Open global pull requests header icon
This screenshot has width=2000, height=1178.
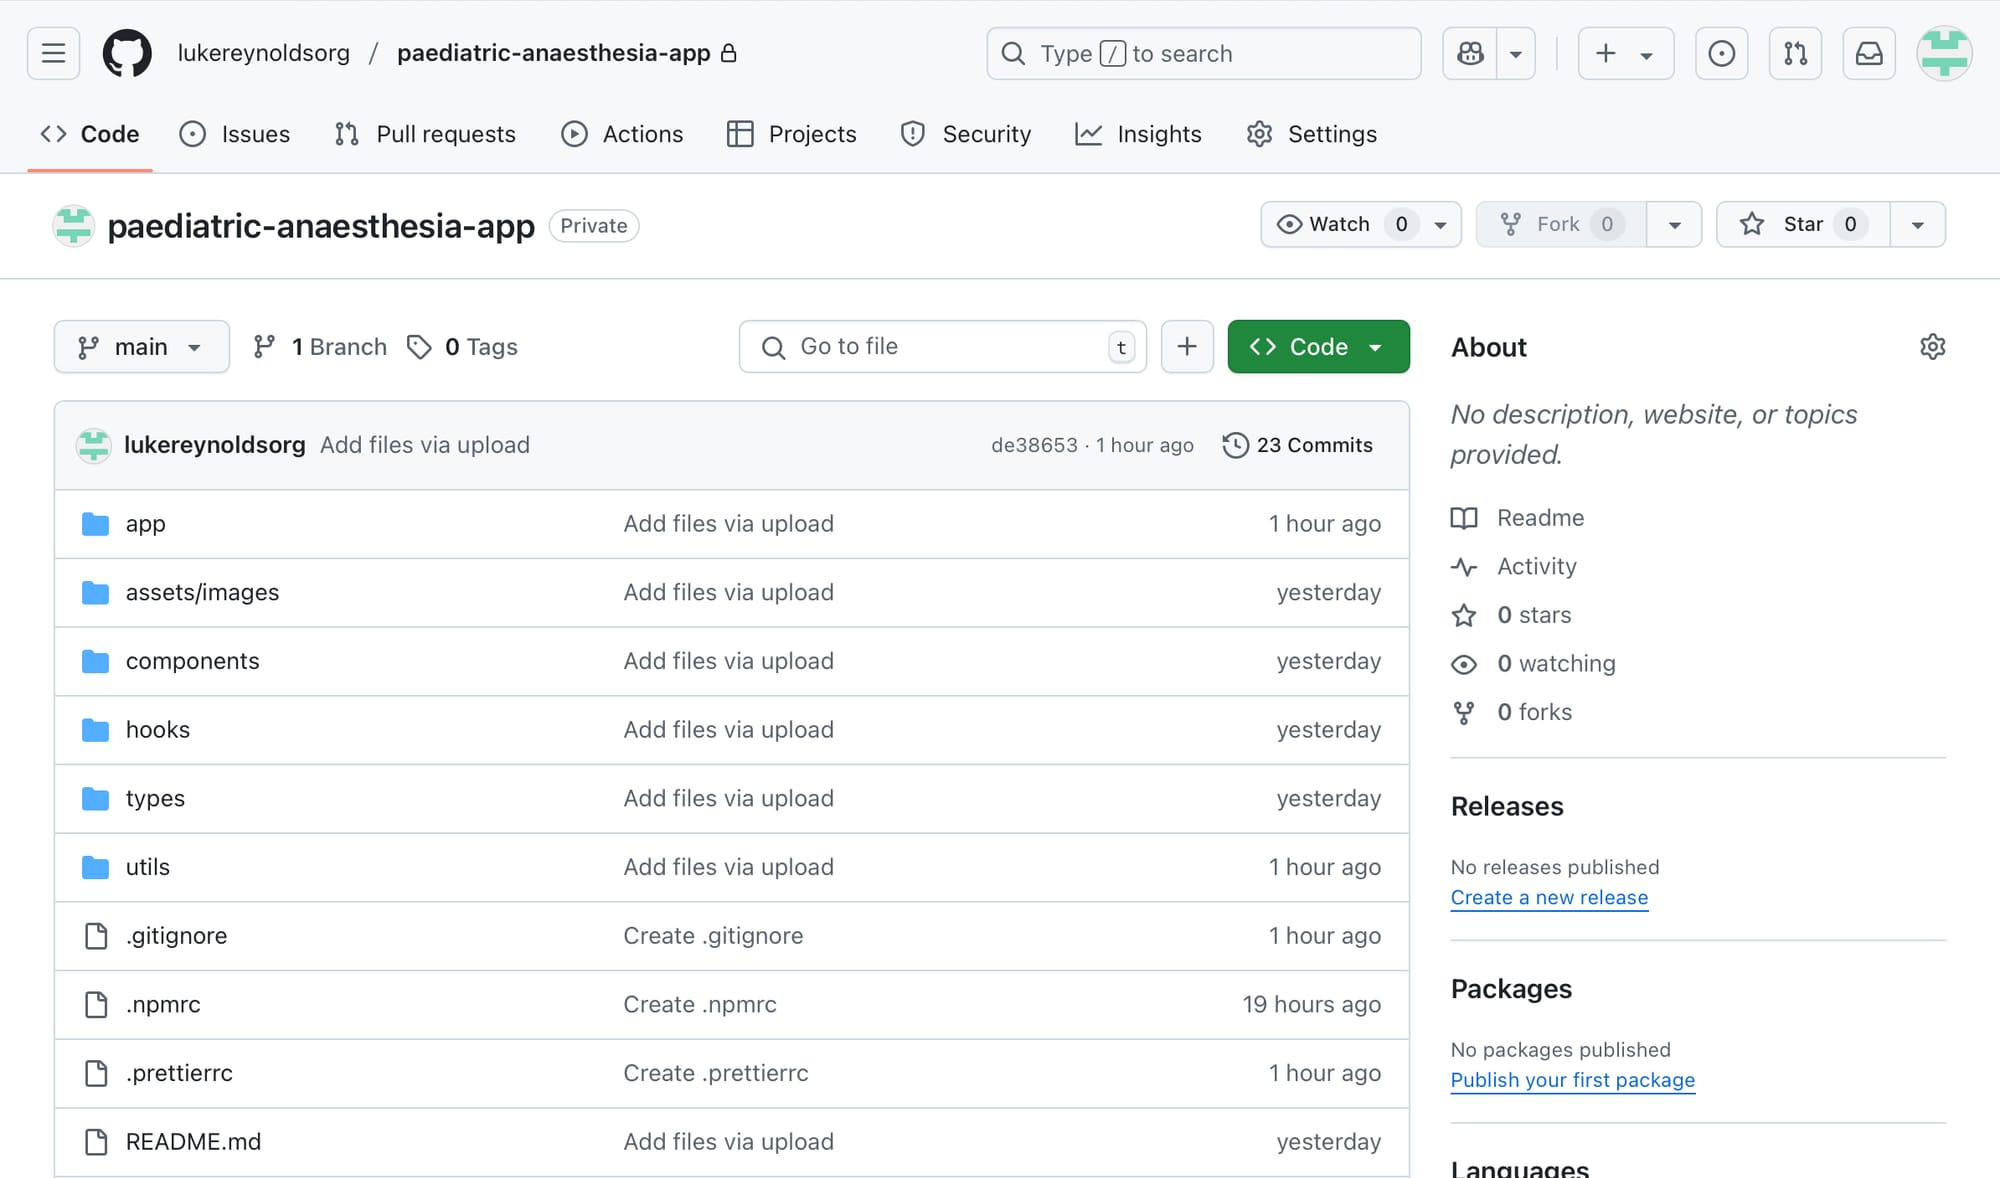(1795, 53)
